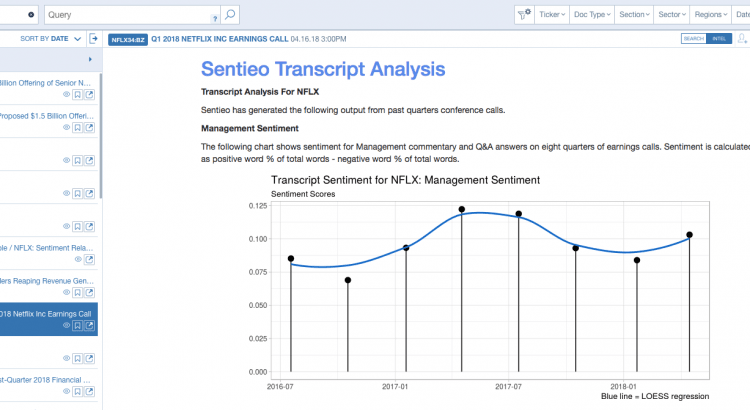Bookmark the Netflix Inc Earnings Call result

(78, 325)
